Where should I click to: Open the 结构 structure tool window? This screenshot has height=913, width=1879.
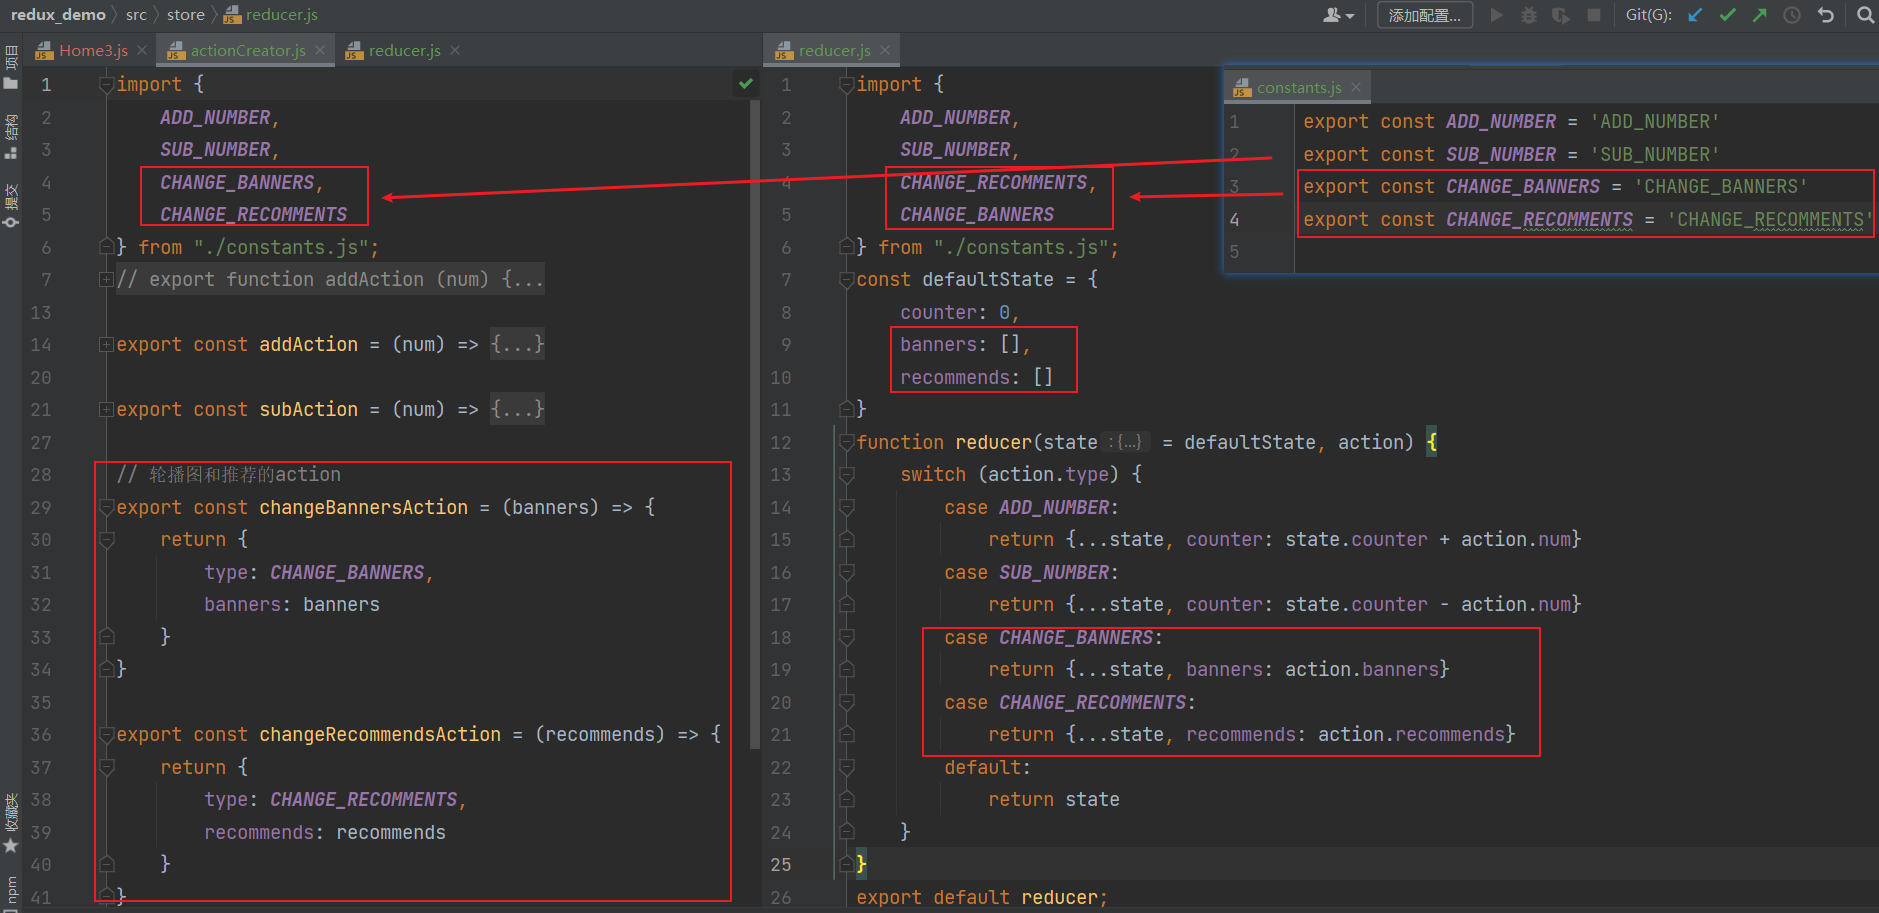click(11, 137)
